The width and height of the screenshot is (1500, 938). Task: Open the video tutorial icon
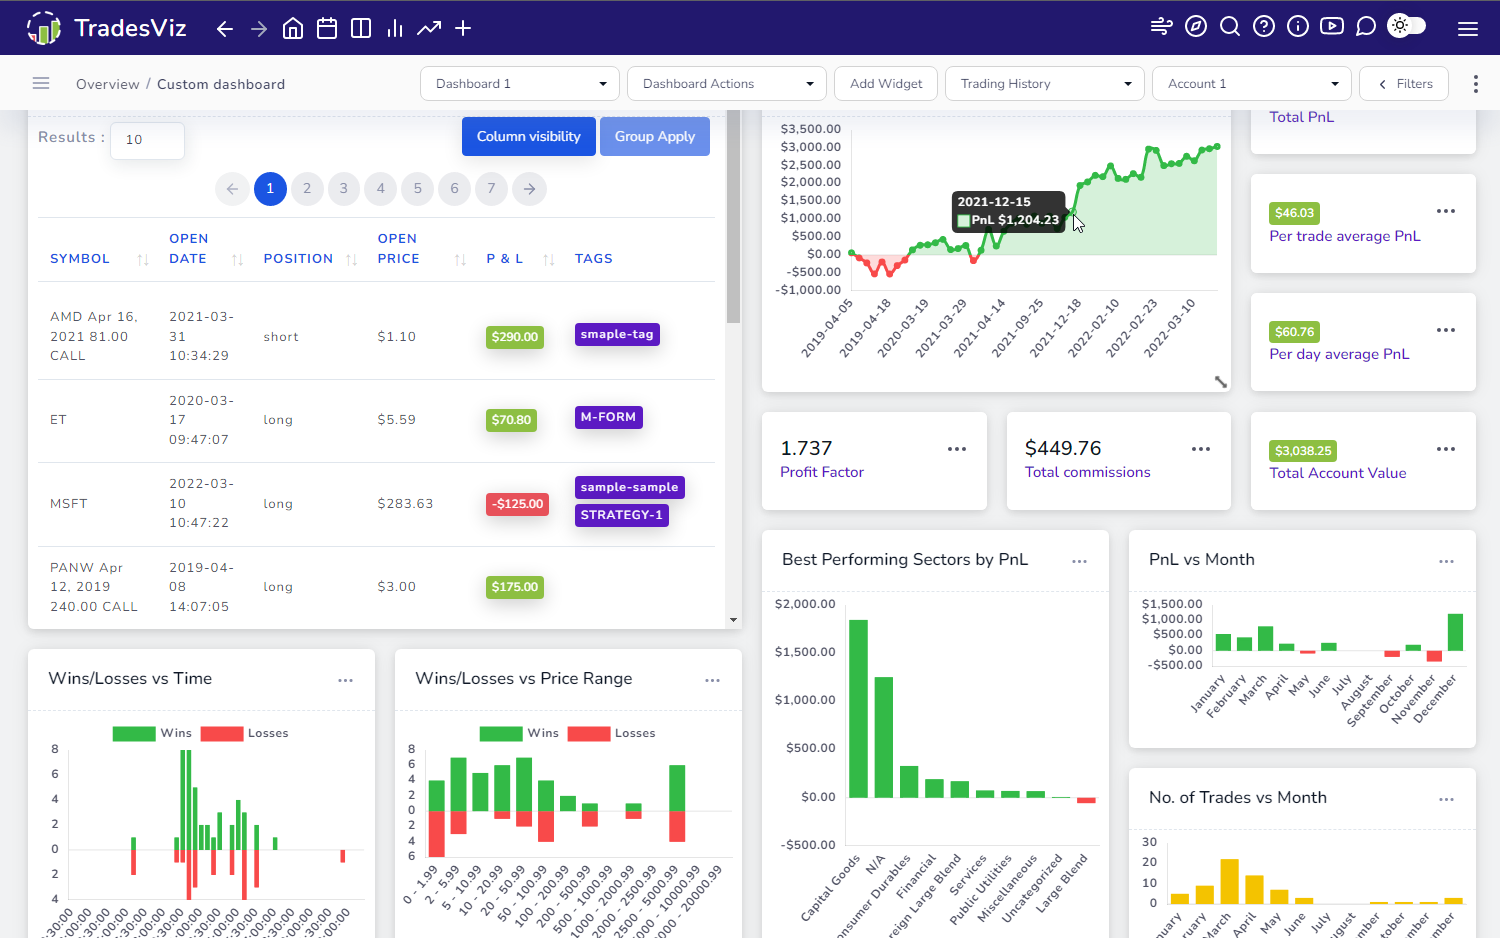click(1332, 27)
